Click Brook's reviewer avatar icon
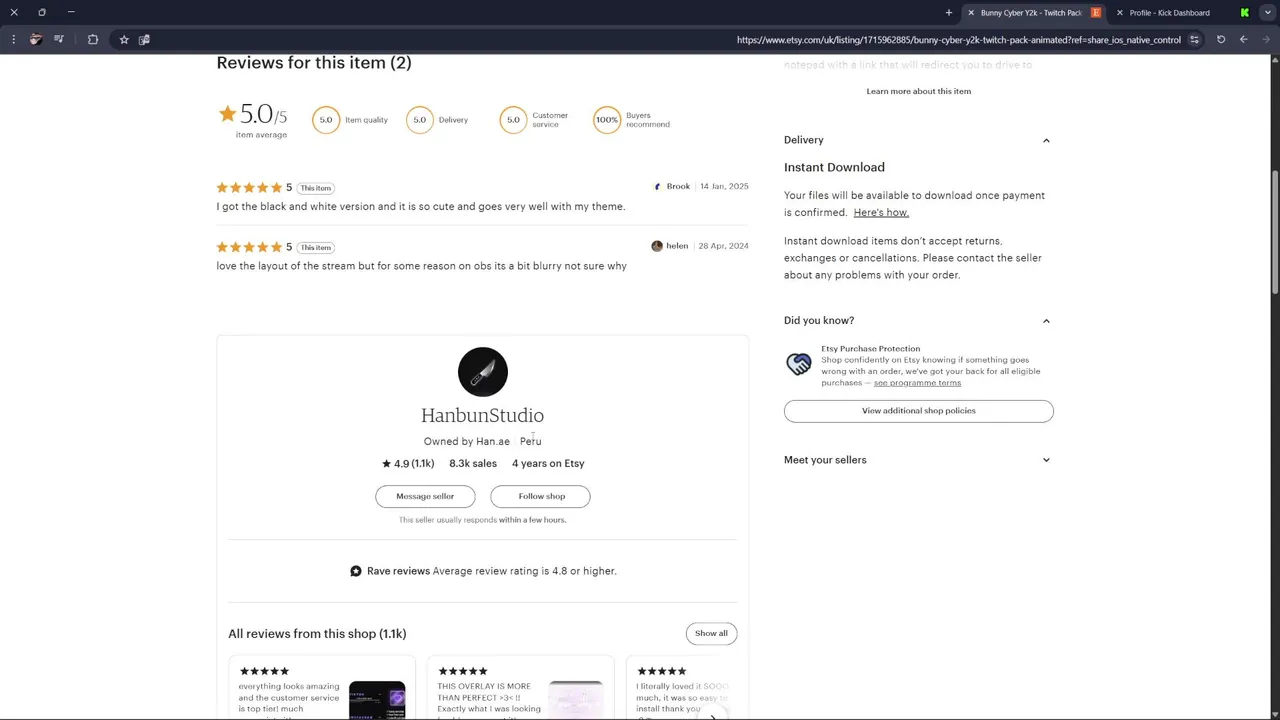 coord(657,187)
